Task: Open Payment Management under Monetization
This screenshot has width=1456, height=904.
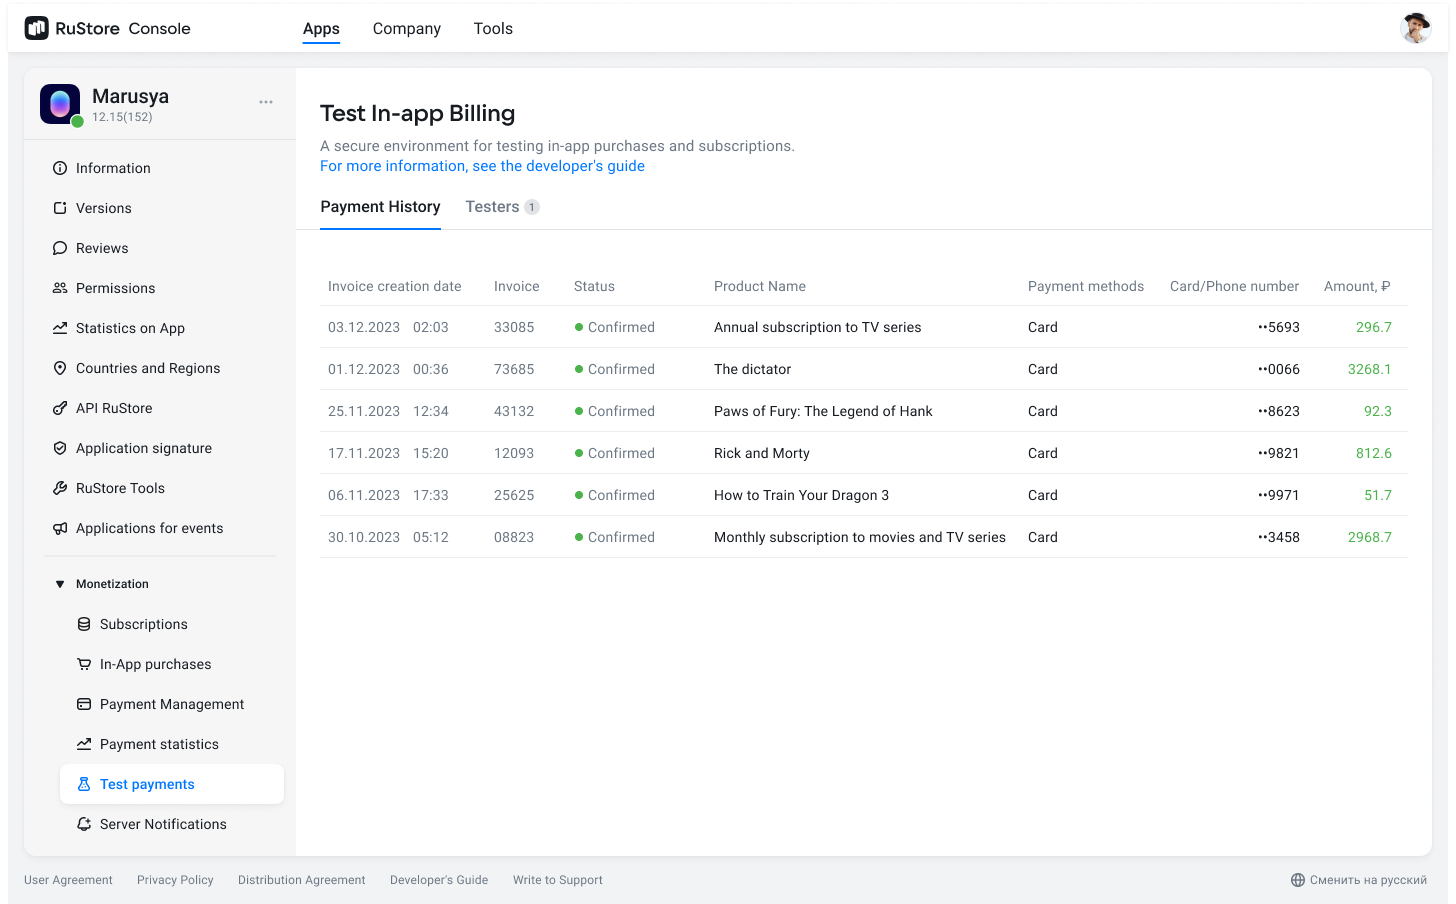Action: click(172, 704)
